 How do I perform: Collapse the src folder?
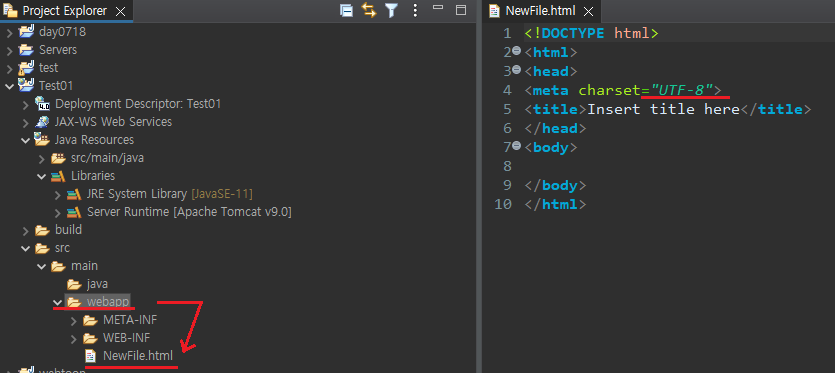26,248
